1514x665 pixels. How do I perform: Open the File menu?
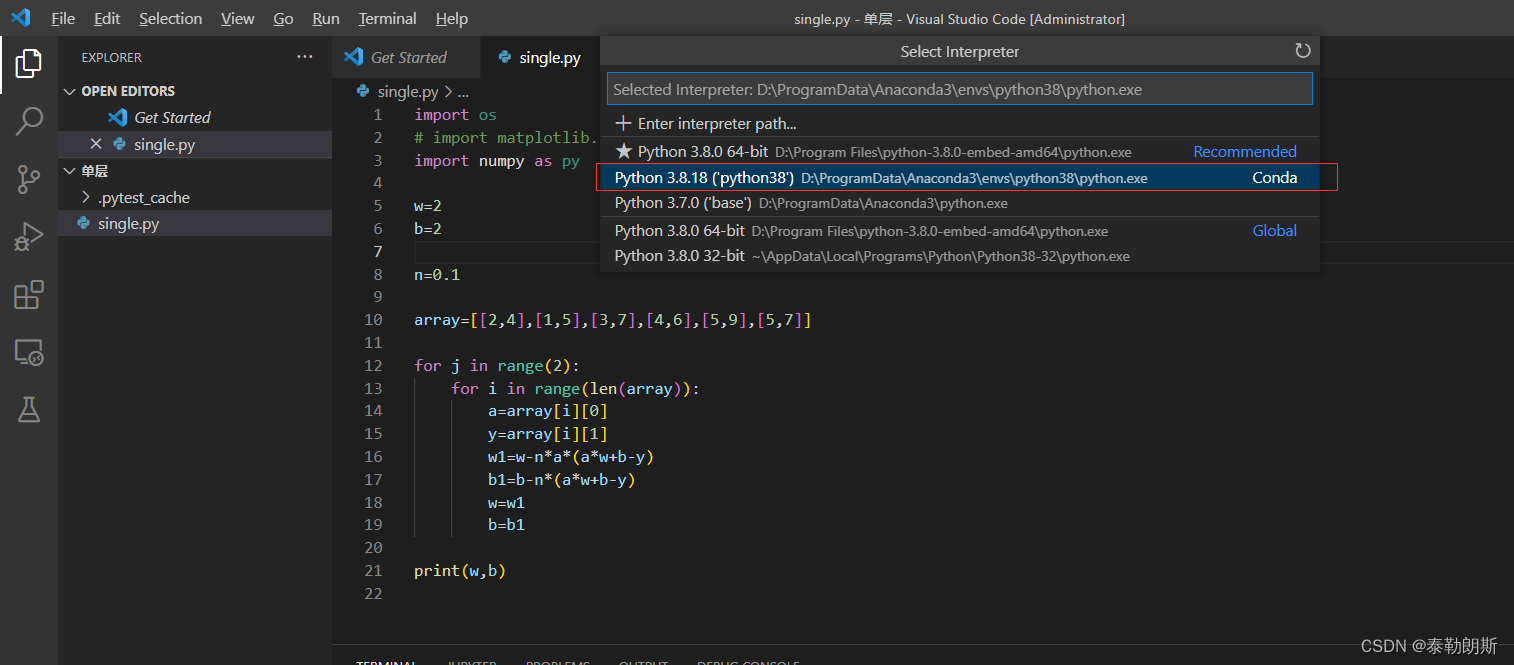tap(63, 19)
